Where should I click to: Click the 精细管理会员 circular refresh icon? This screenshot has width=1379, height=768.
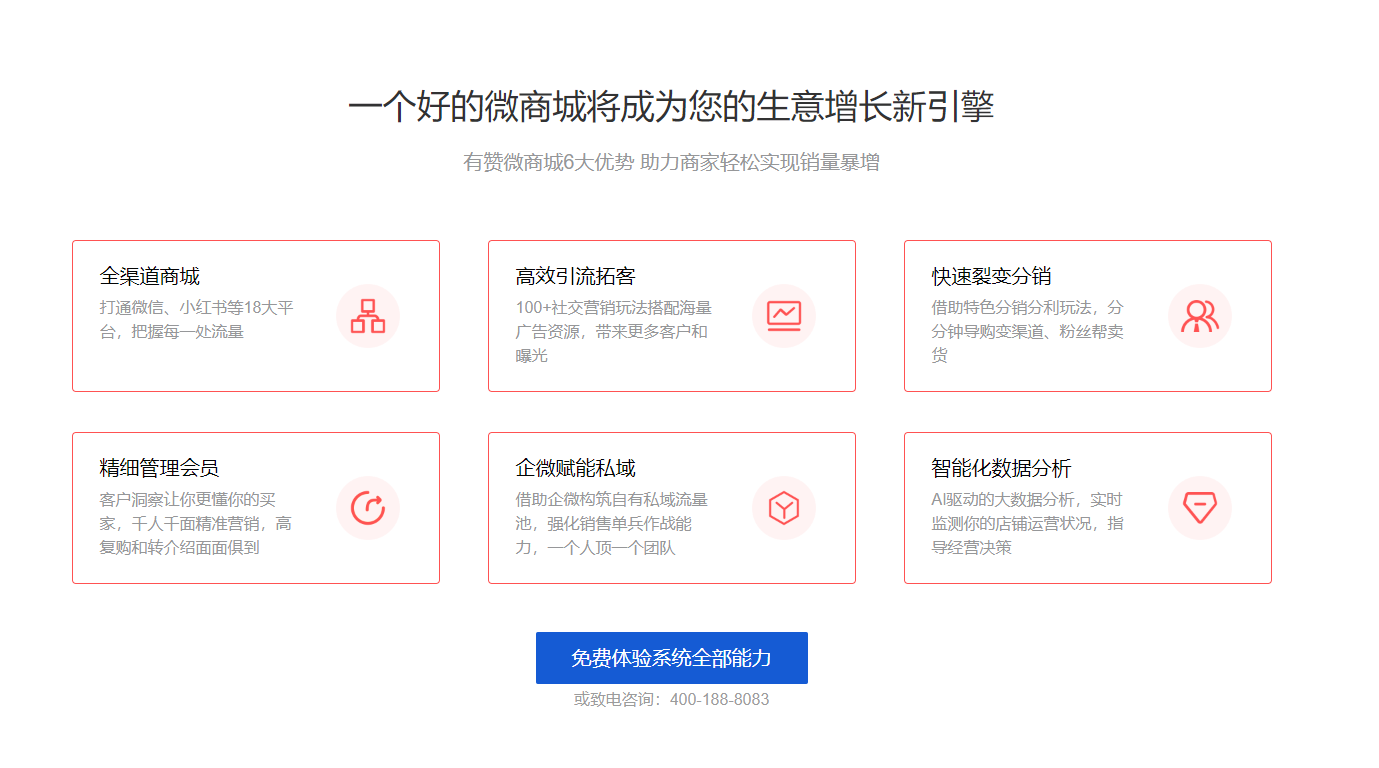pos(368,508)
